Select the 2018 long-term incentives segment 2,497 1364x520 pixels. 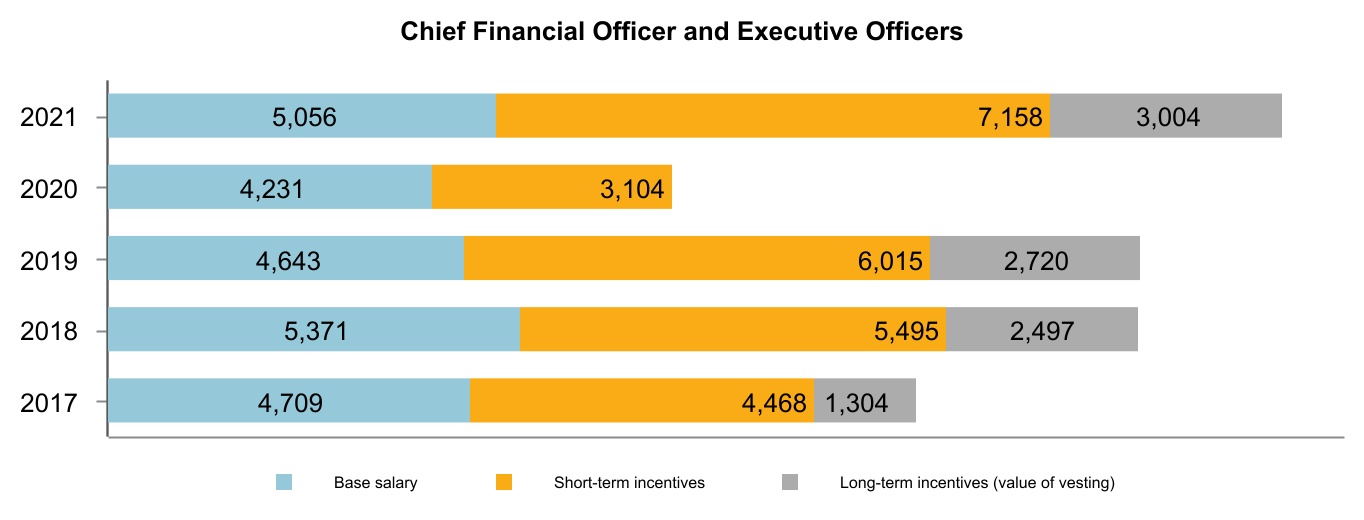pyautogui.click(x=1042, y=330)
